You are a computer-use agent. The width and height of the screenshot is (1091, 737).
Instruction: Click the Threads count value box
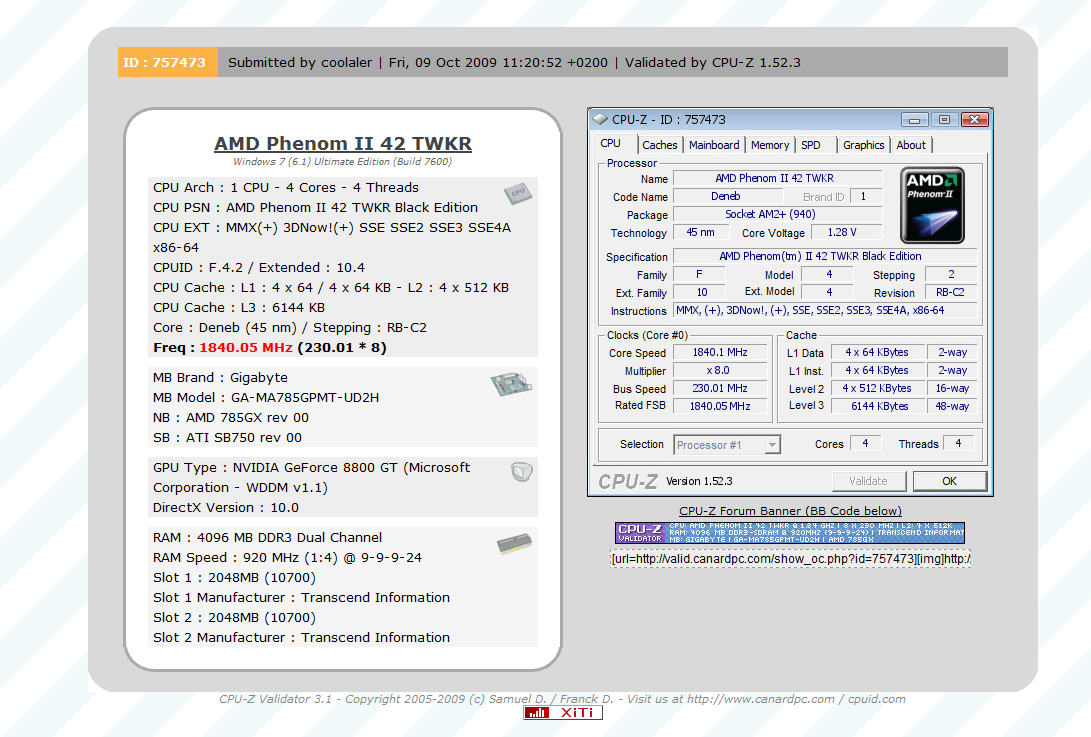tap(958, 443)
